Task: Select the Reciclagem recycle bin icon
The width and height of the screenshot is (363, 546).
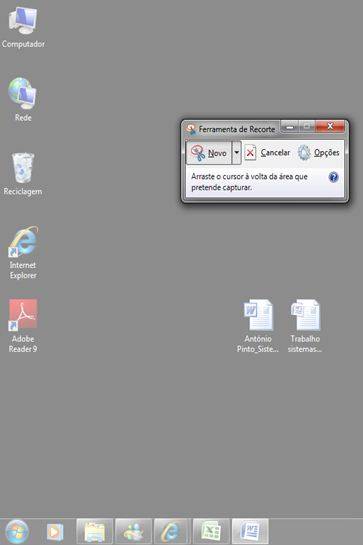Action: pos(23,174)
